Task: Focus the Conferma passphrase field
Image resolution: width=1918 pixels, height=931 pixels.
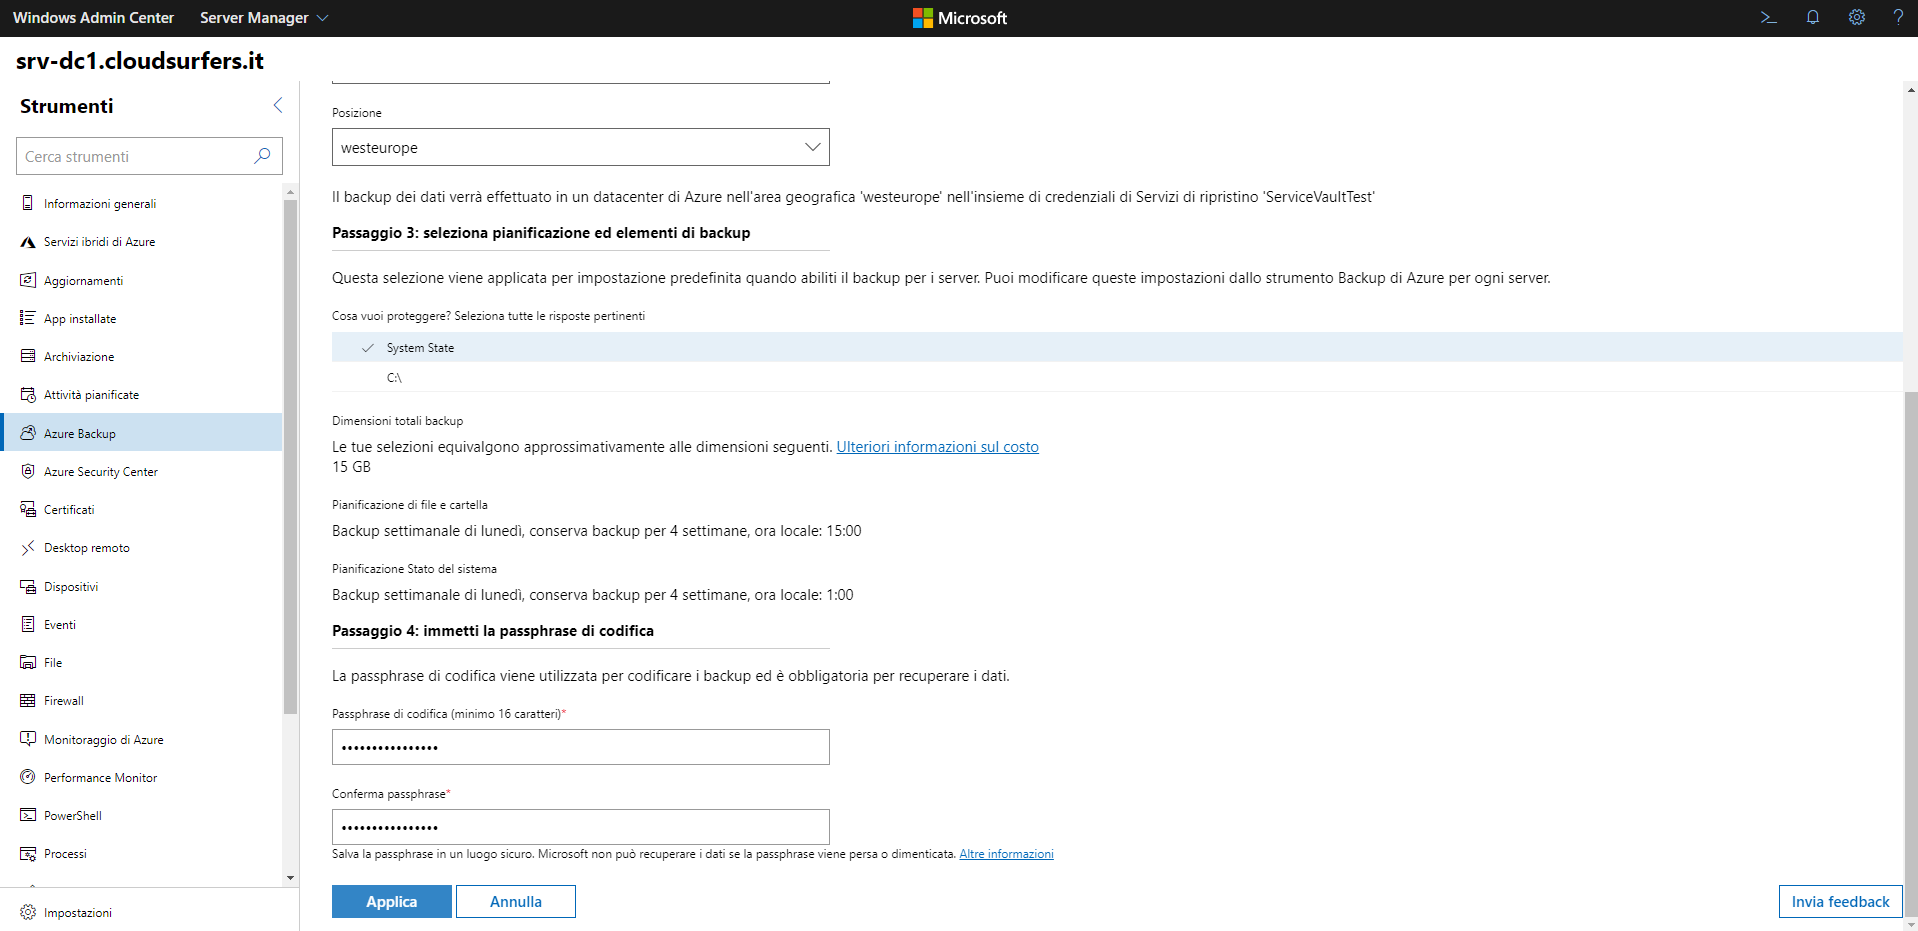Action: (x=581, y=827)
